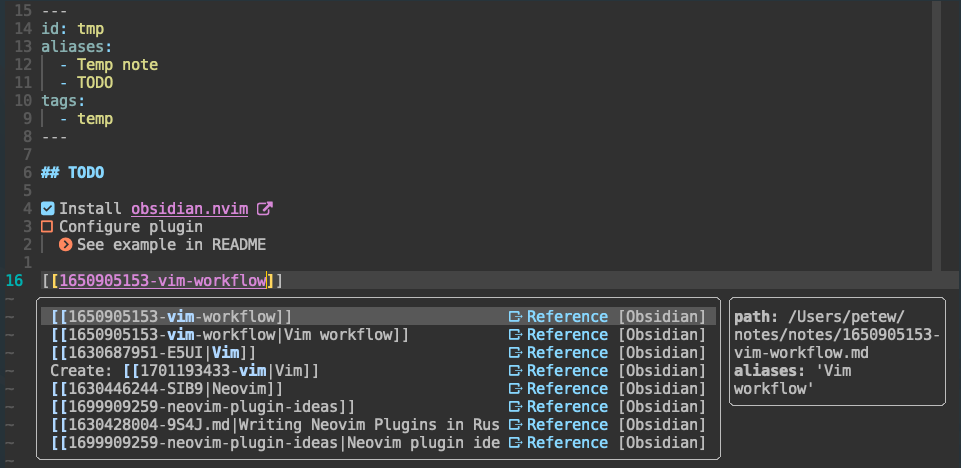Open the obsidian.nvim link

point(190,209)
